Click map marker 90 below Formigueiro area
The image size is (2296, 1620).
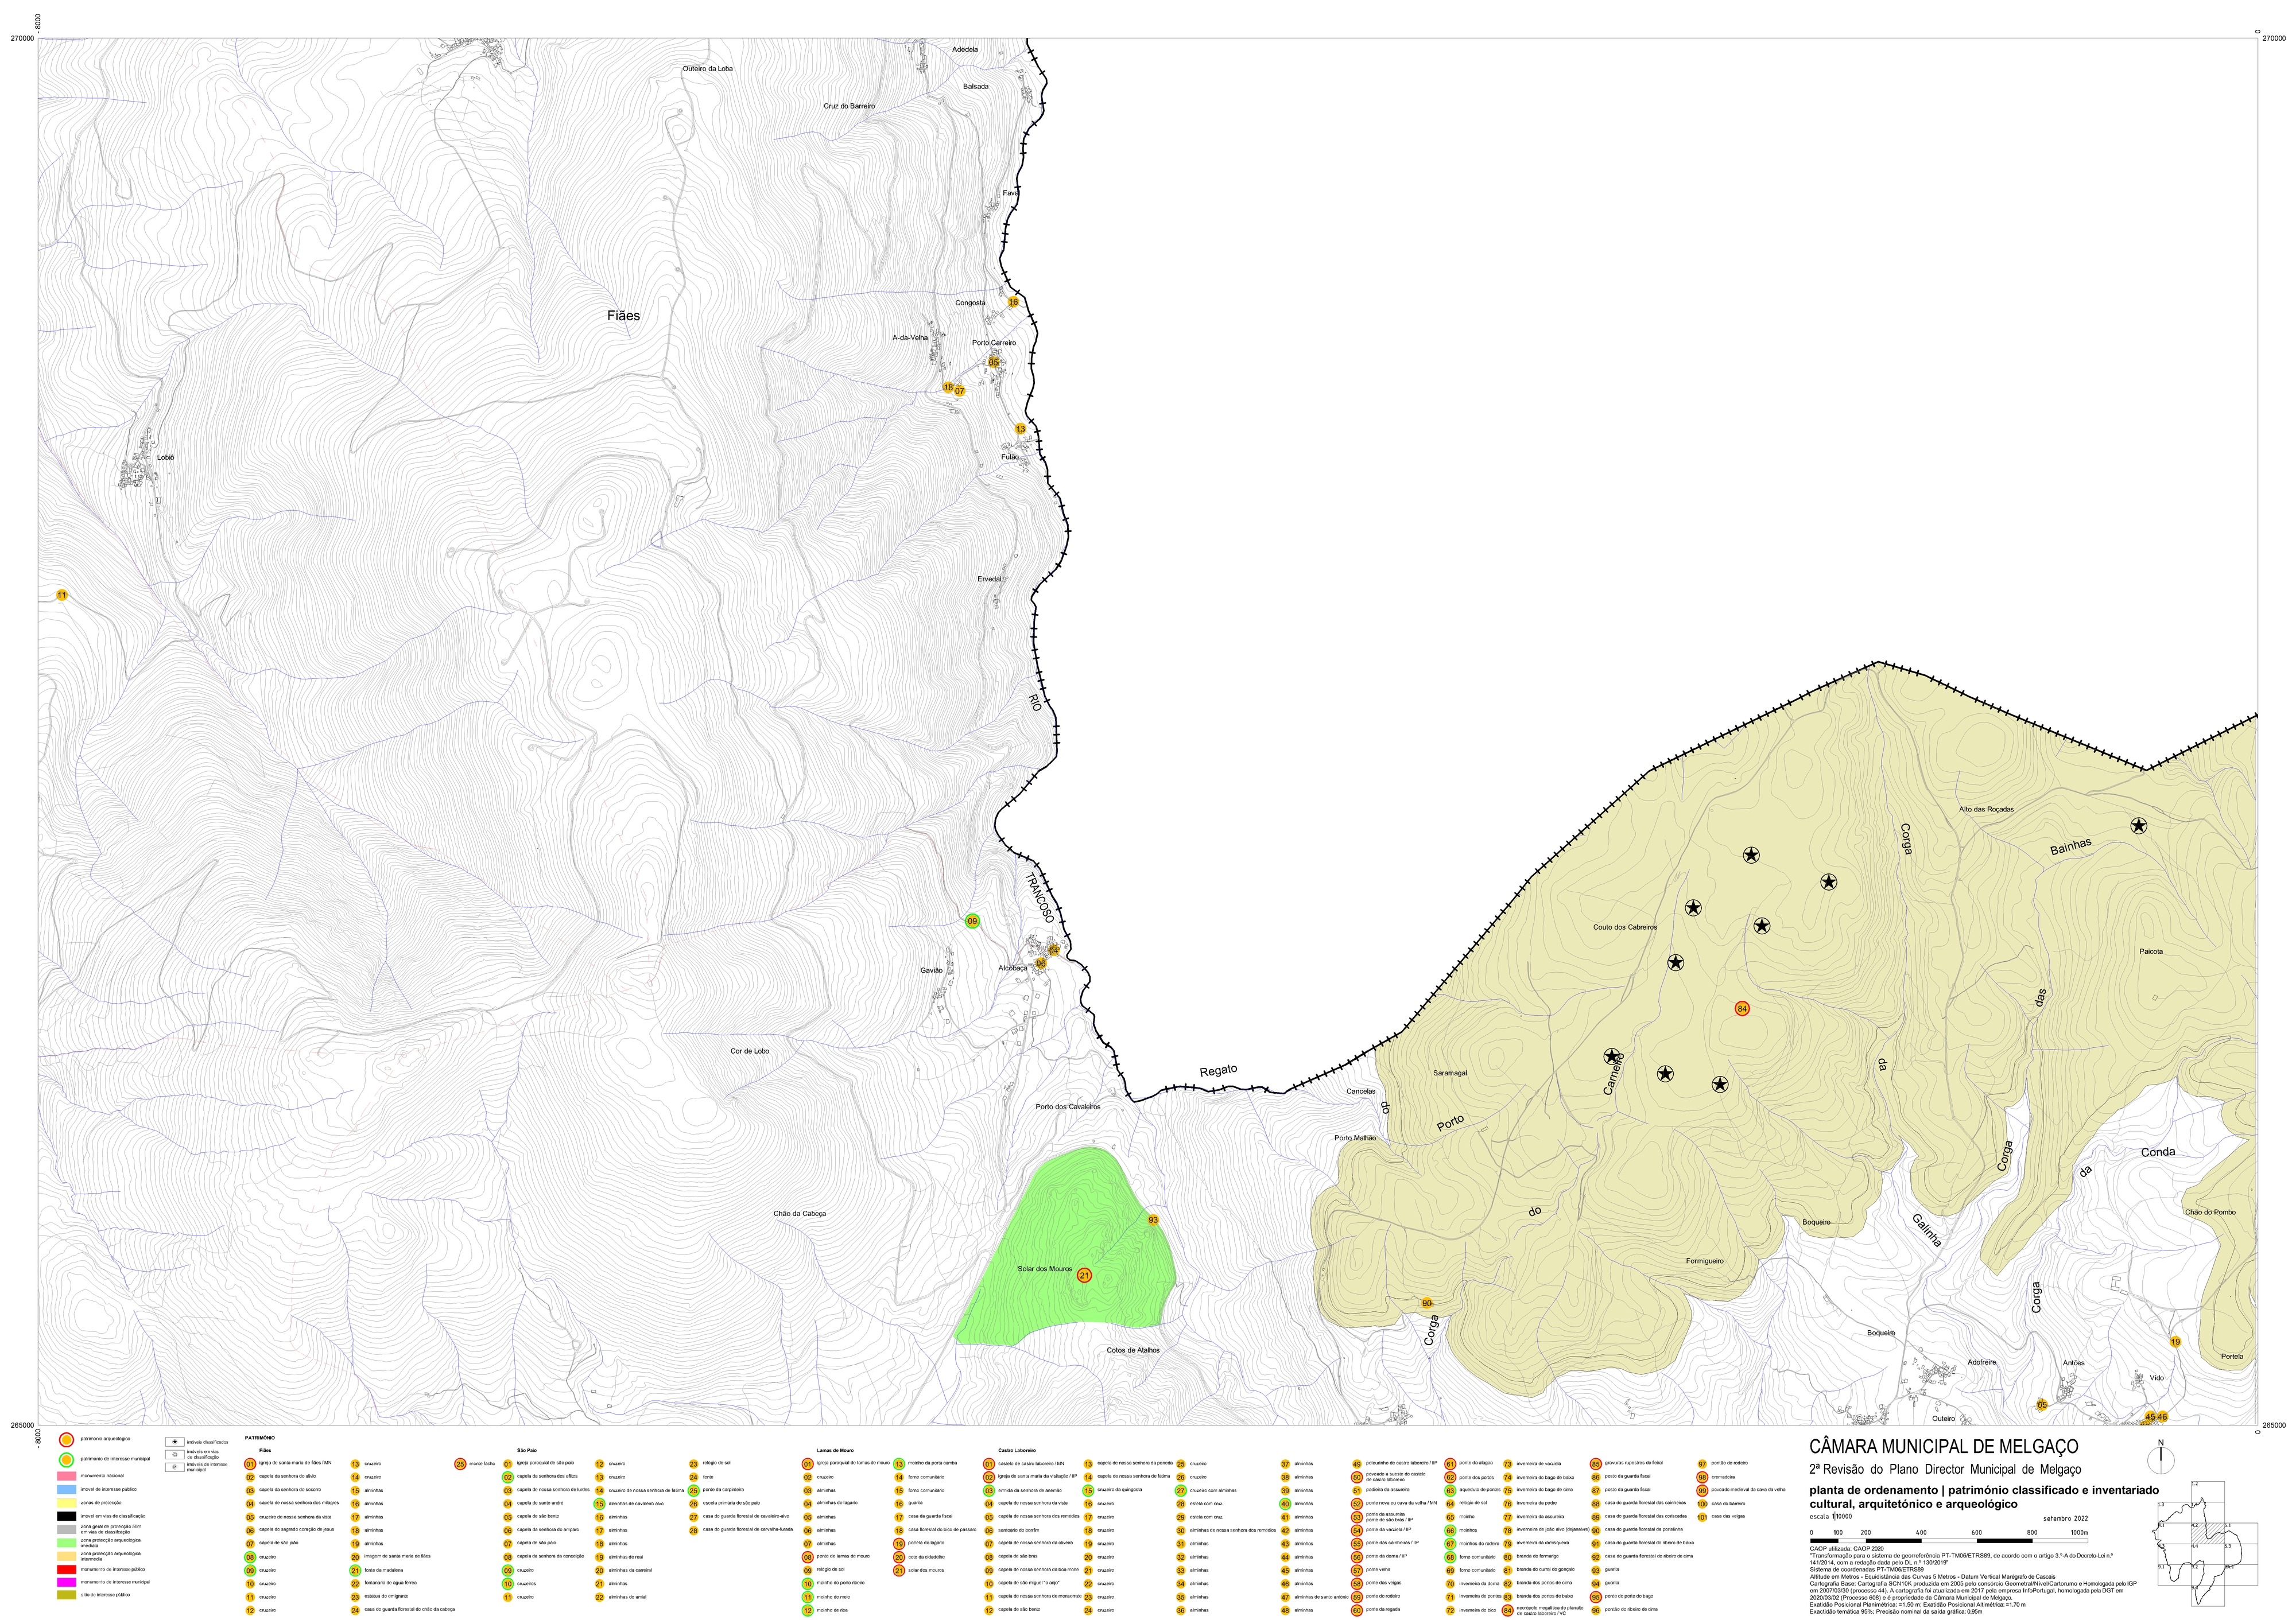point(1427,1303)
